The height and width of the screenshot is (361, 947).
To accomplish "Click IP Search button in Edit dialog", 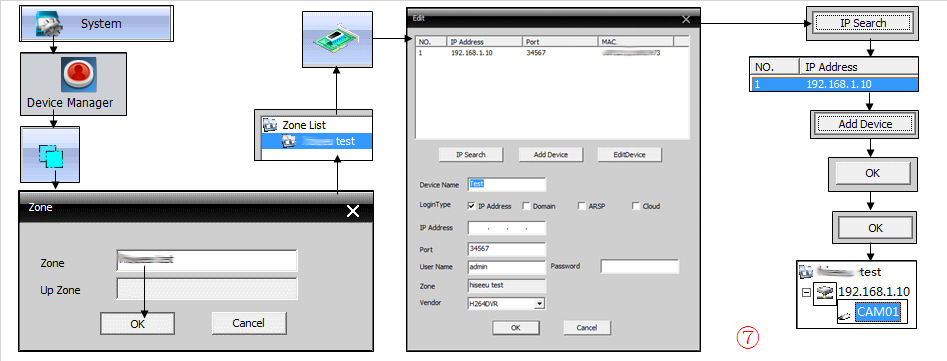I will coord(470,155).
